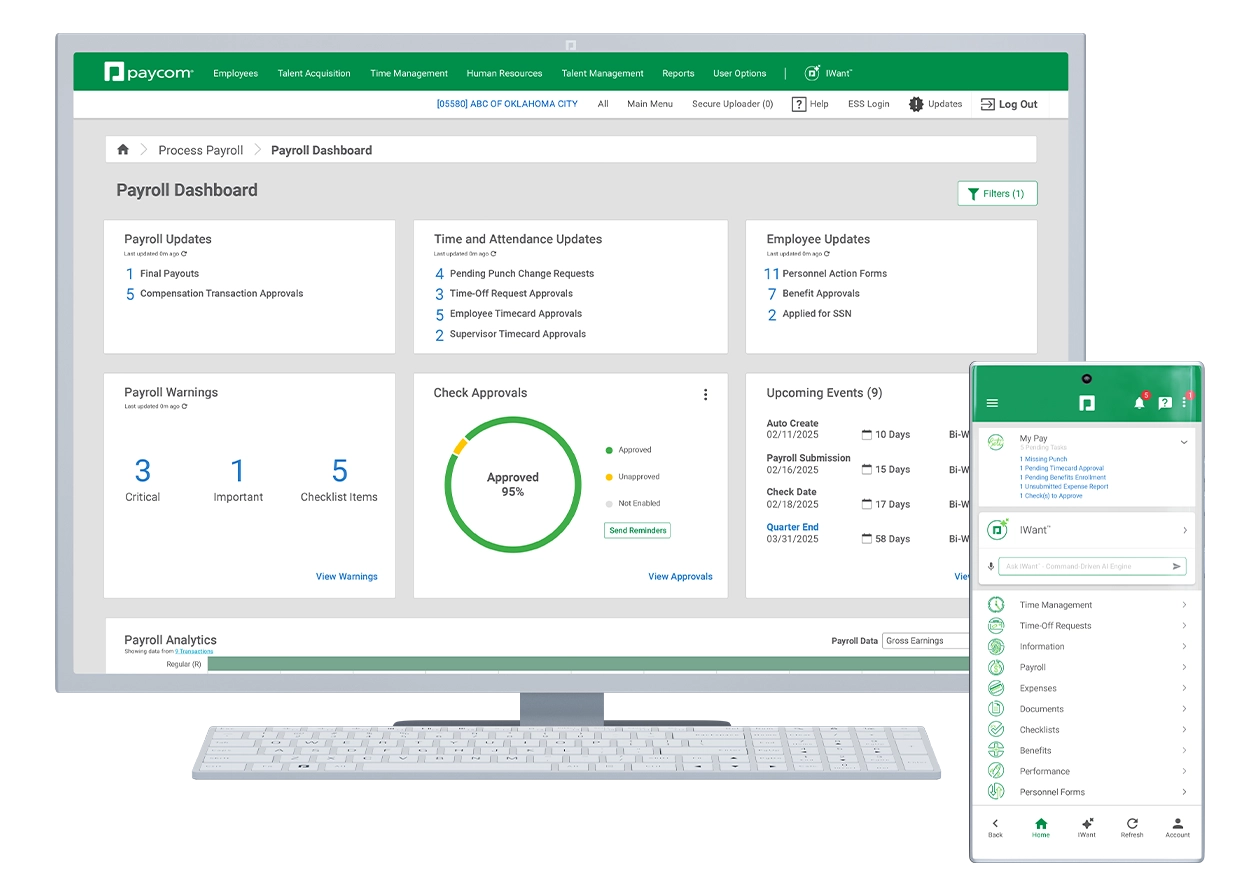This screenshot has height=896, width=1260.
Task: Open Updates in the desktop secondary bar
Action: tap(935, 104)
